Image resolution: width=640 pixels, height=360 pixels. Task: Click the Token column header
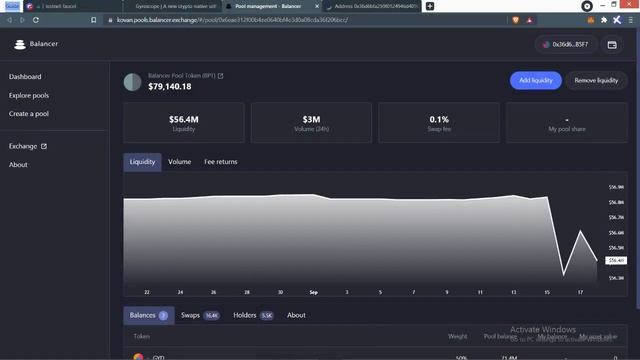(142, 337)
